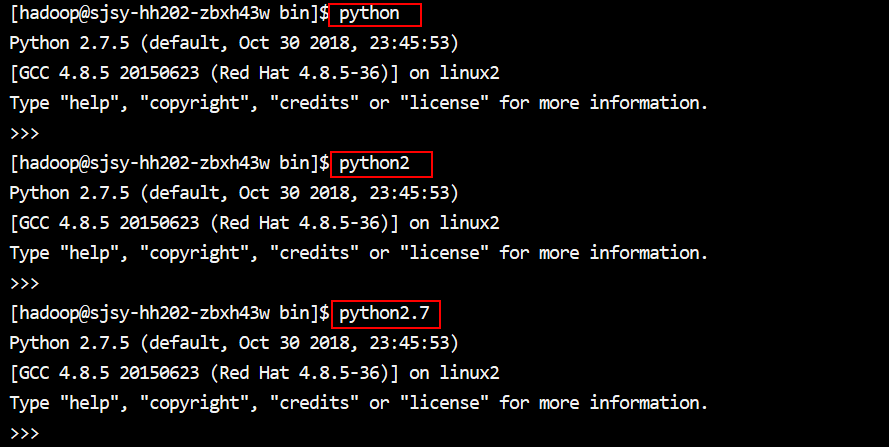
Task: Click the ">>>" prompt below the python2 session
Action: click(25, 283)
